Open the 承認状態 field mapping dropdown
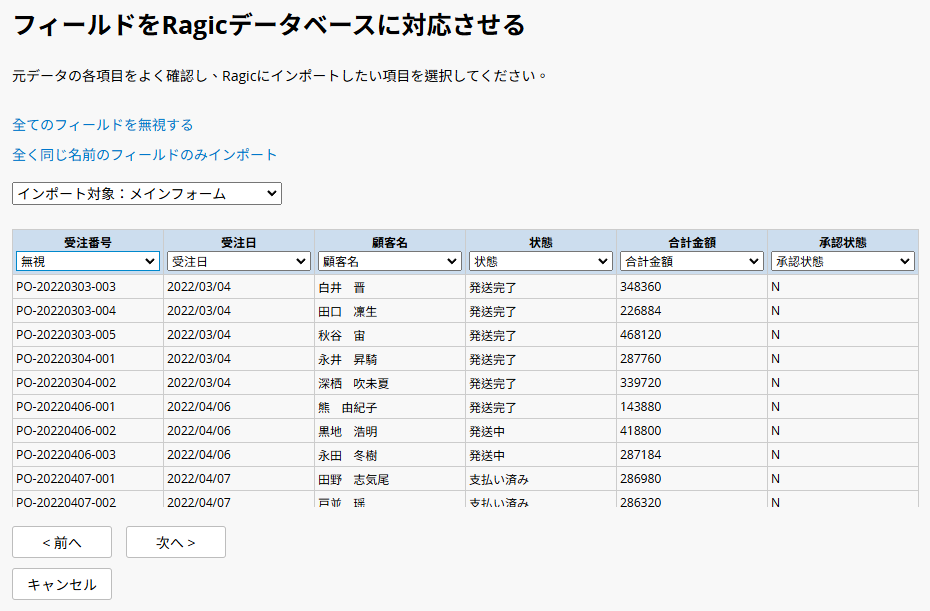 [x=842, y=261]
